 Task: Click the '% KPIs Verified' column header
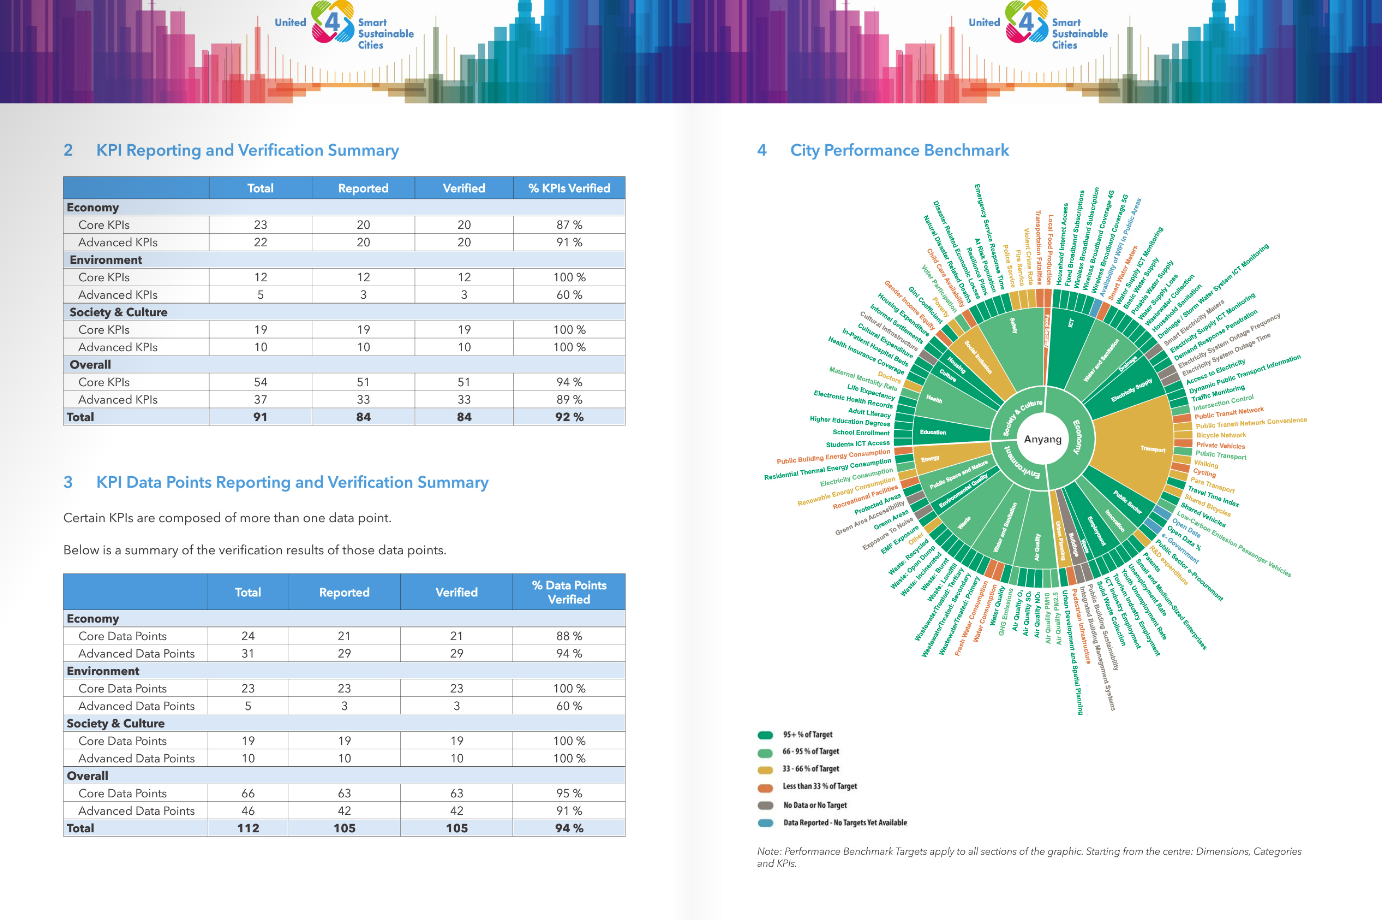(x=569, y=188)
